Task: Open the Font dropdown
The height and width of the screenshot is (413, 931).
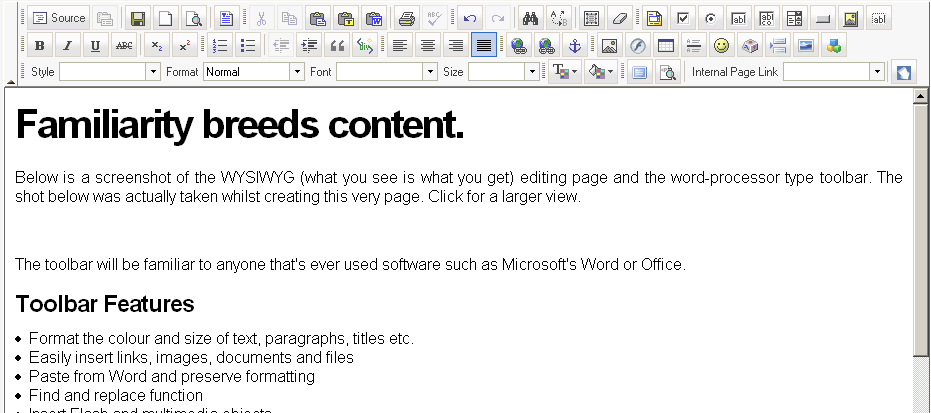Action: (x=387, y=72)
